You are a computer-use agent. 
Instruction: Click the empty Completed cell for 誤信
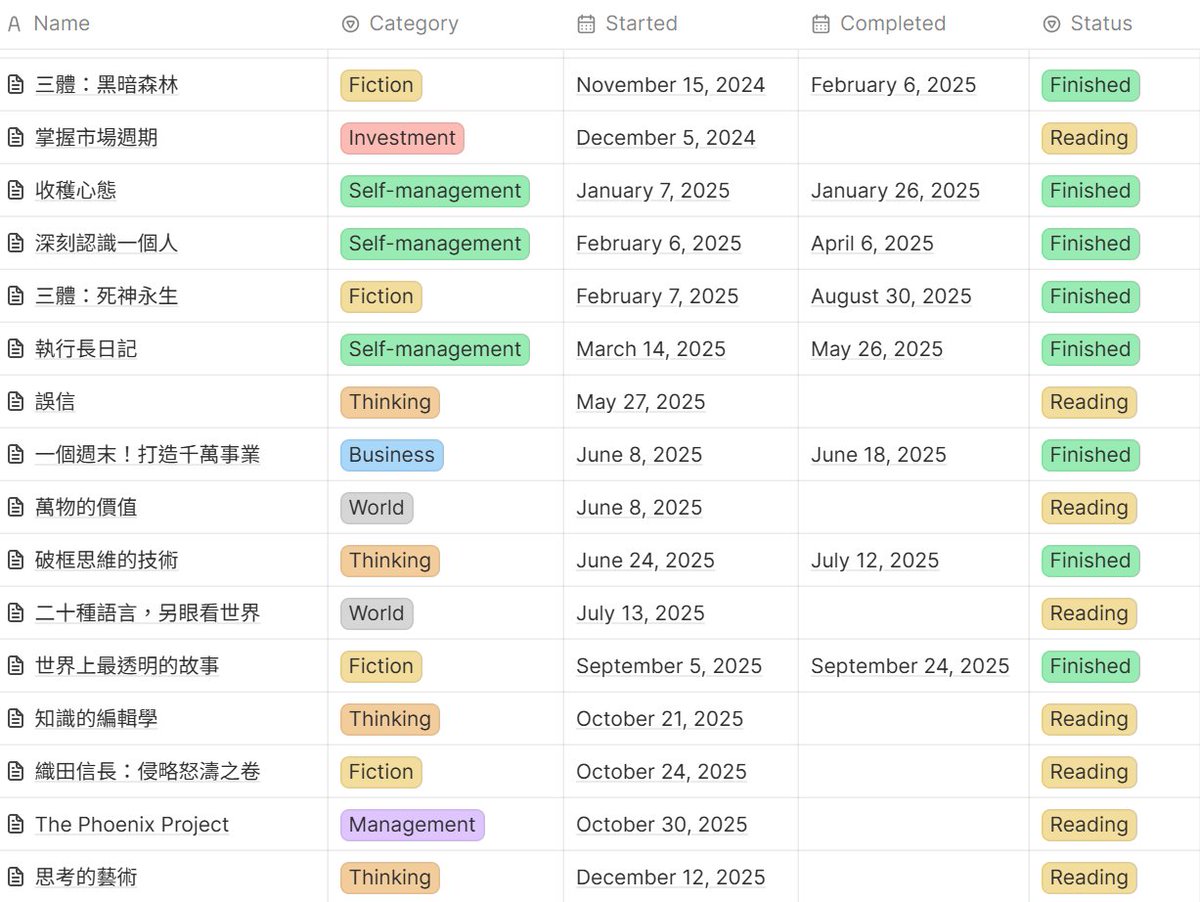[914, 402]
